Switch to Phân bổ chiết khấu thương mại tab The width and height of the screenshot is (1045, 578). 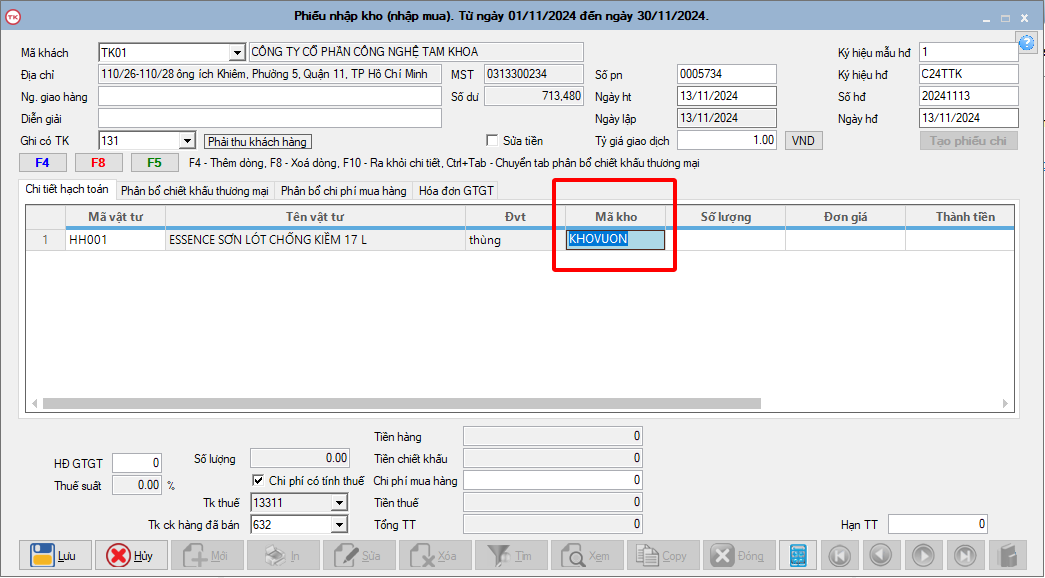[x=194, y=190]
